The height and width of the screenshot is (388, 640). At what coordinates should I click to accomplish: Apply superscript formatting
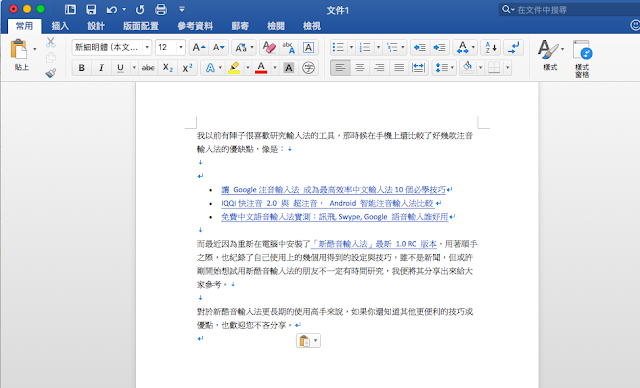point(187,68)
